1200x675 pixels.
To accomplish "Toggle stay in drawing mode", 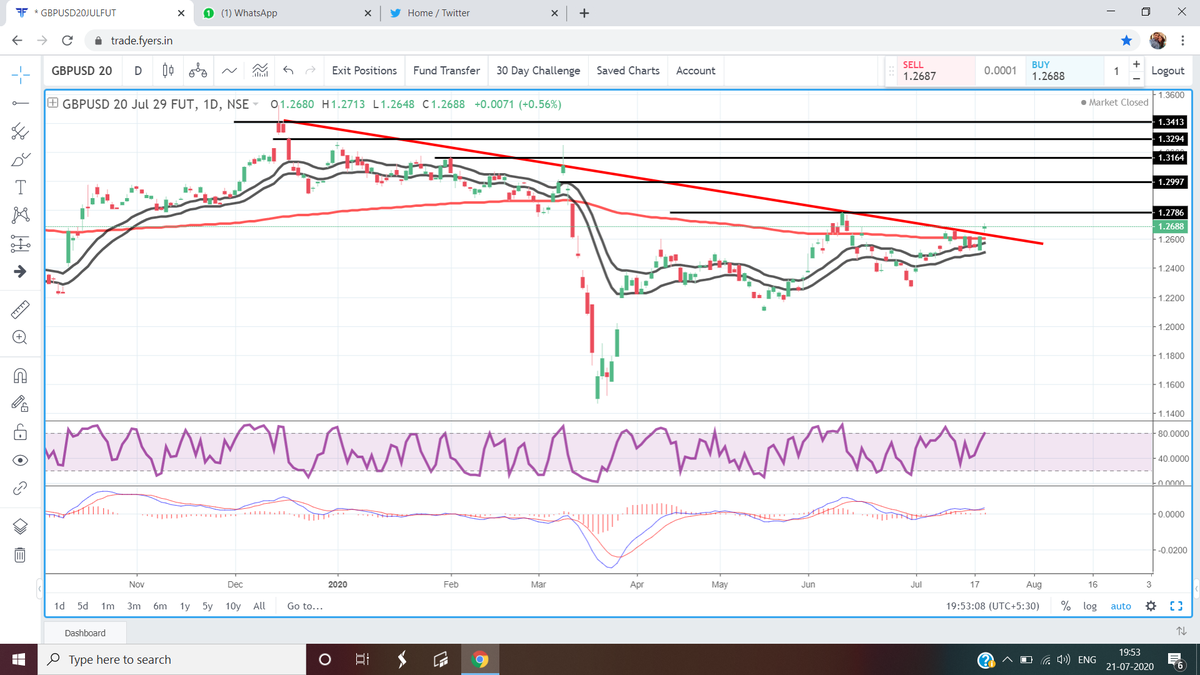I will click(19, 404).
